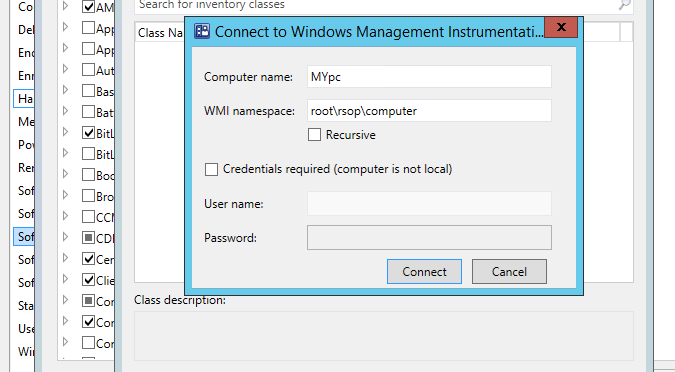Image resolution: width=675 pixels, height=372 pixels.
Task: Cancel the WMI connection dialog
Action: pos(509,272)
